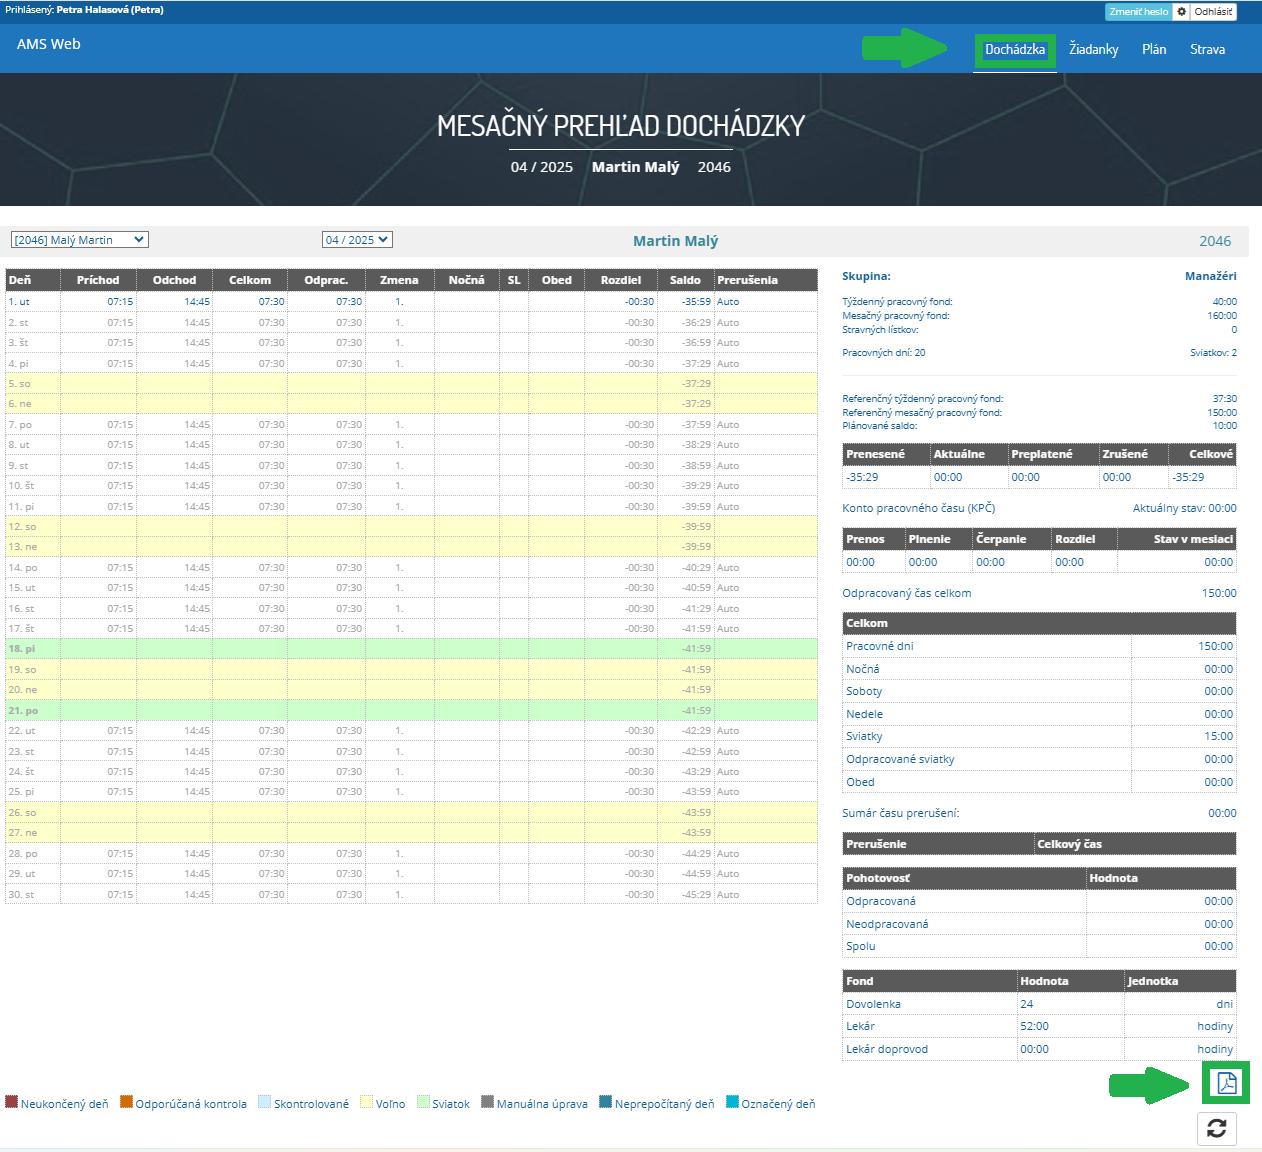
Task: Click the Sviatok green legend square
Action: click(424, 1102)
